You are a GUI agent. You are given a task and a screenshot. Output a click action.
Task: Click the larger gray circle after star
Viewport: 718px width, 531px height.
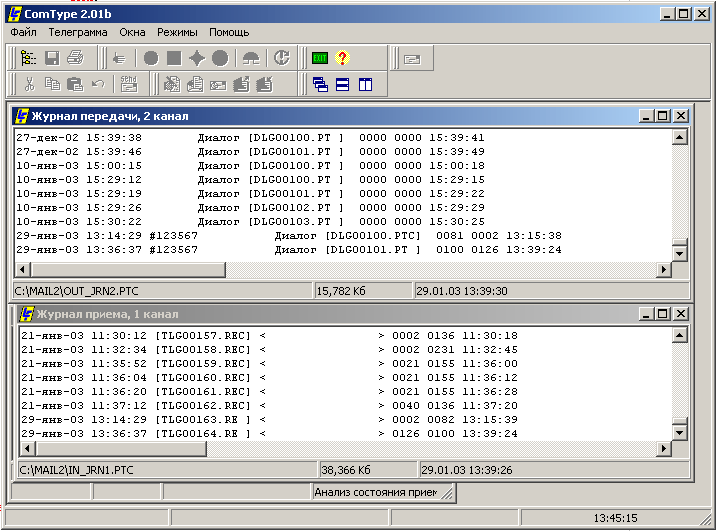coord(220,58)
